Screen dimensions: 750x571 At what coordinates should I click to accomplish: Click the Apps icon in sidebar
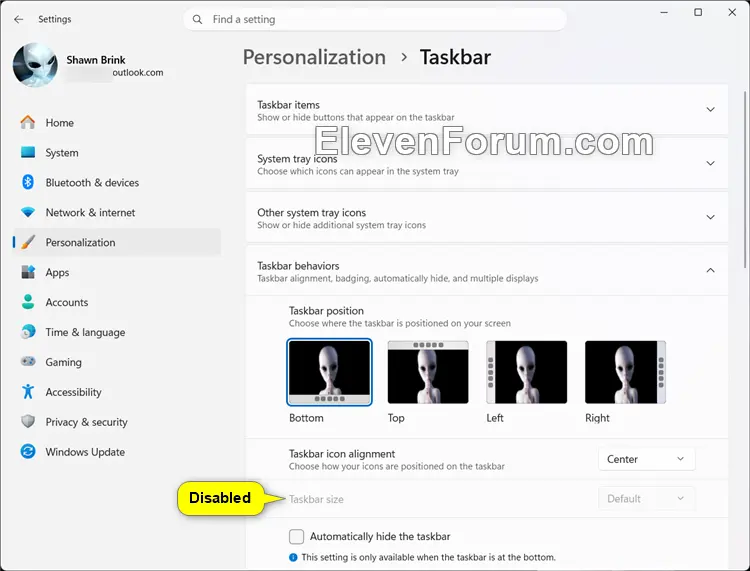pyautogui.click(x=28, y=272)
